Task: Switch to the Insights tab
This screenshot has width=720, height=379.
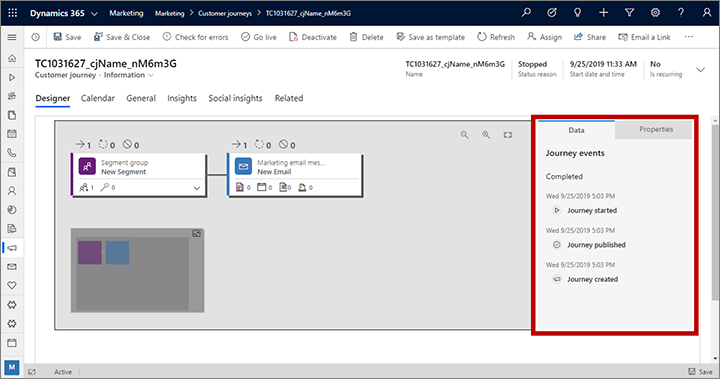Action: point(182,98)
